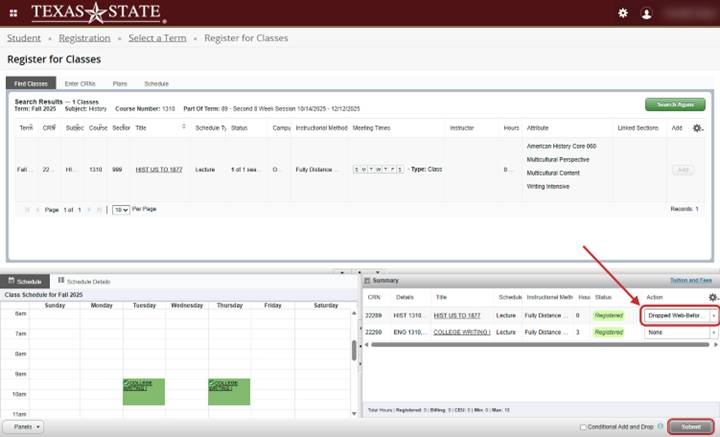This screenshot has width=720, height=437.
Task: Open the settings gear in header
Action: [622, 13]
